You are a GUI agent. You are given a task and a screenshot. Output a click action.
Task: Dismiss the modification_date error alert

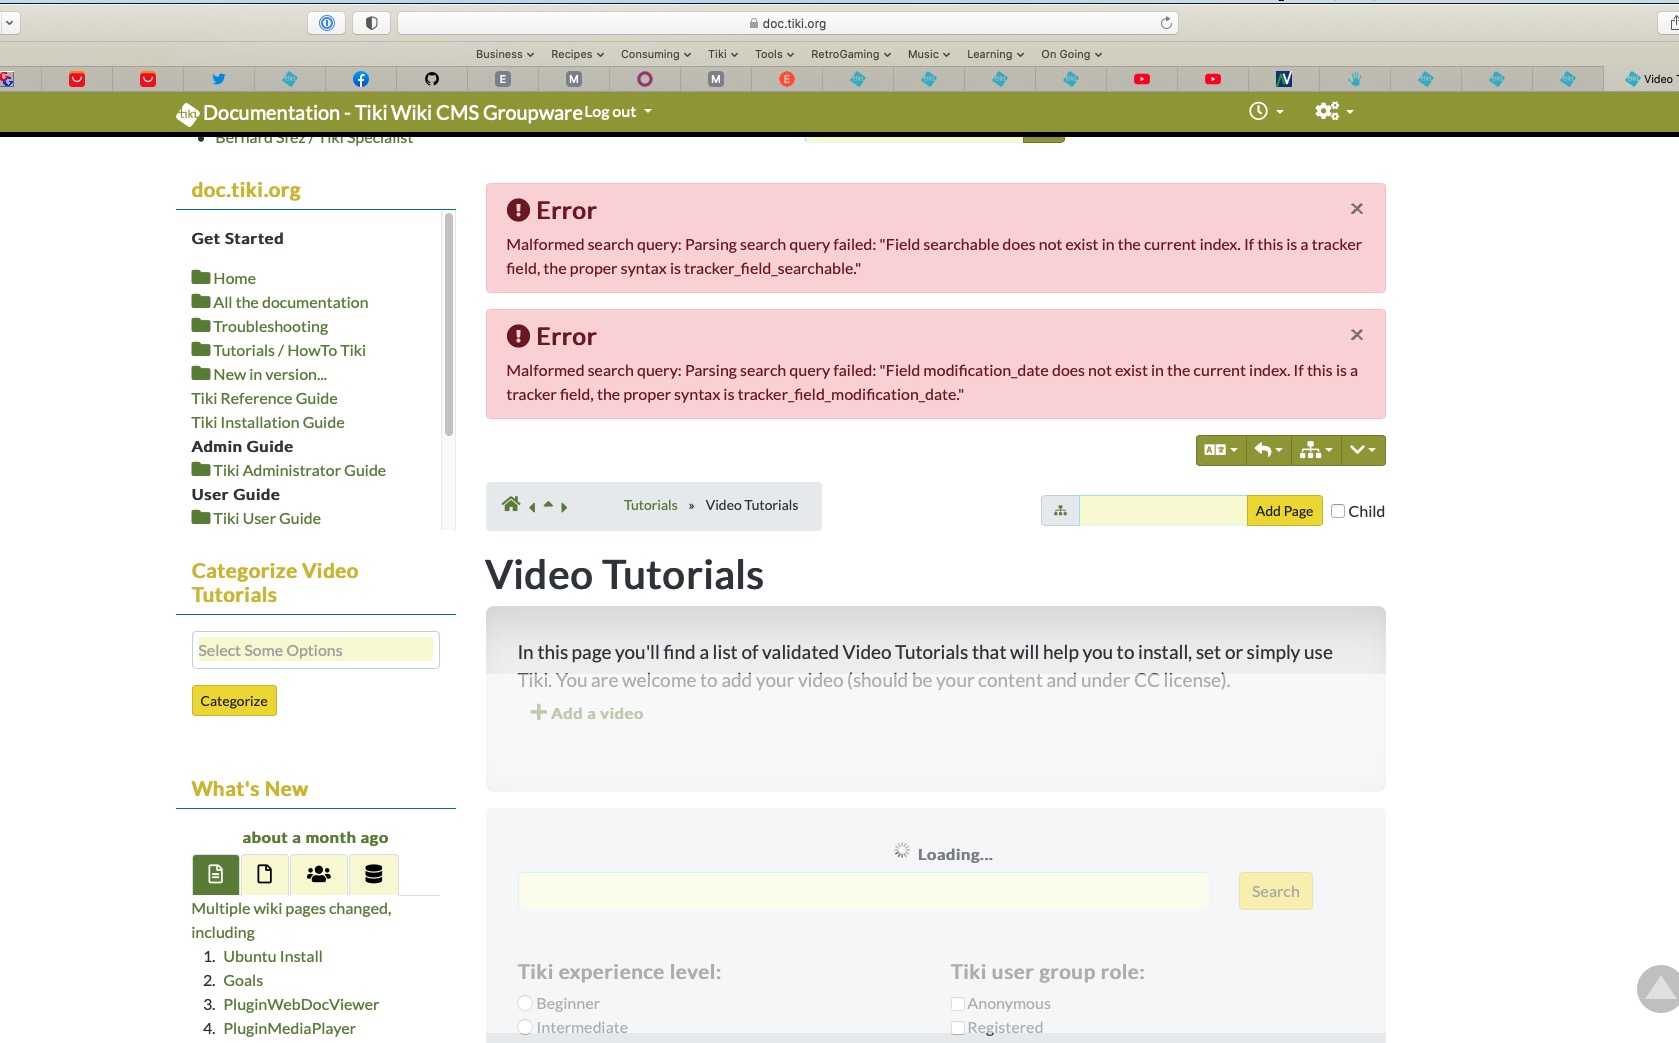tap(1357, 335)
